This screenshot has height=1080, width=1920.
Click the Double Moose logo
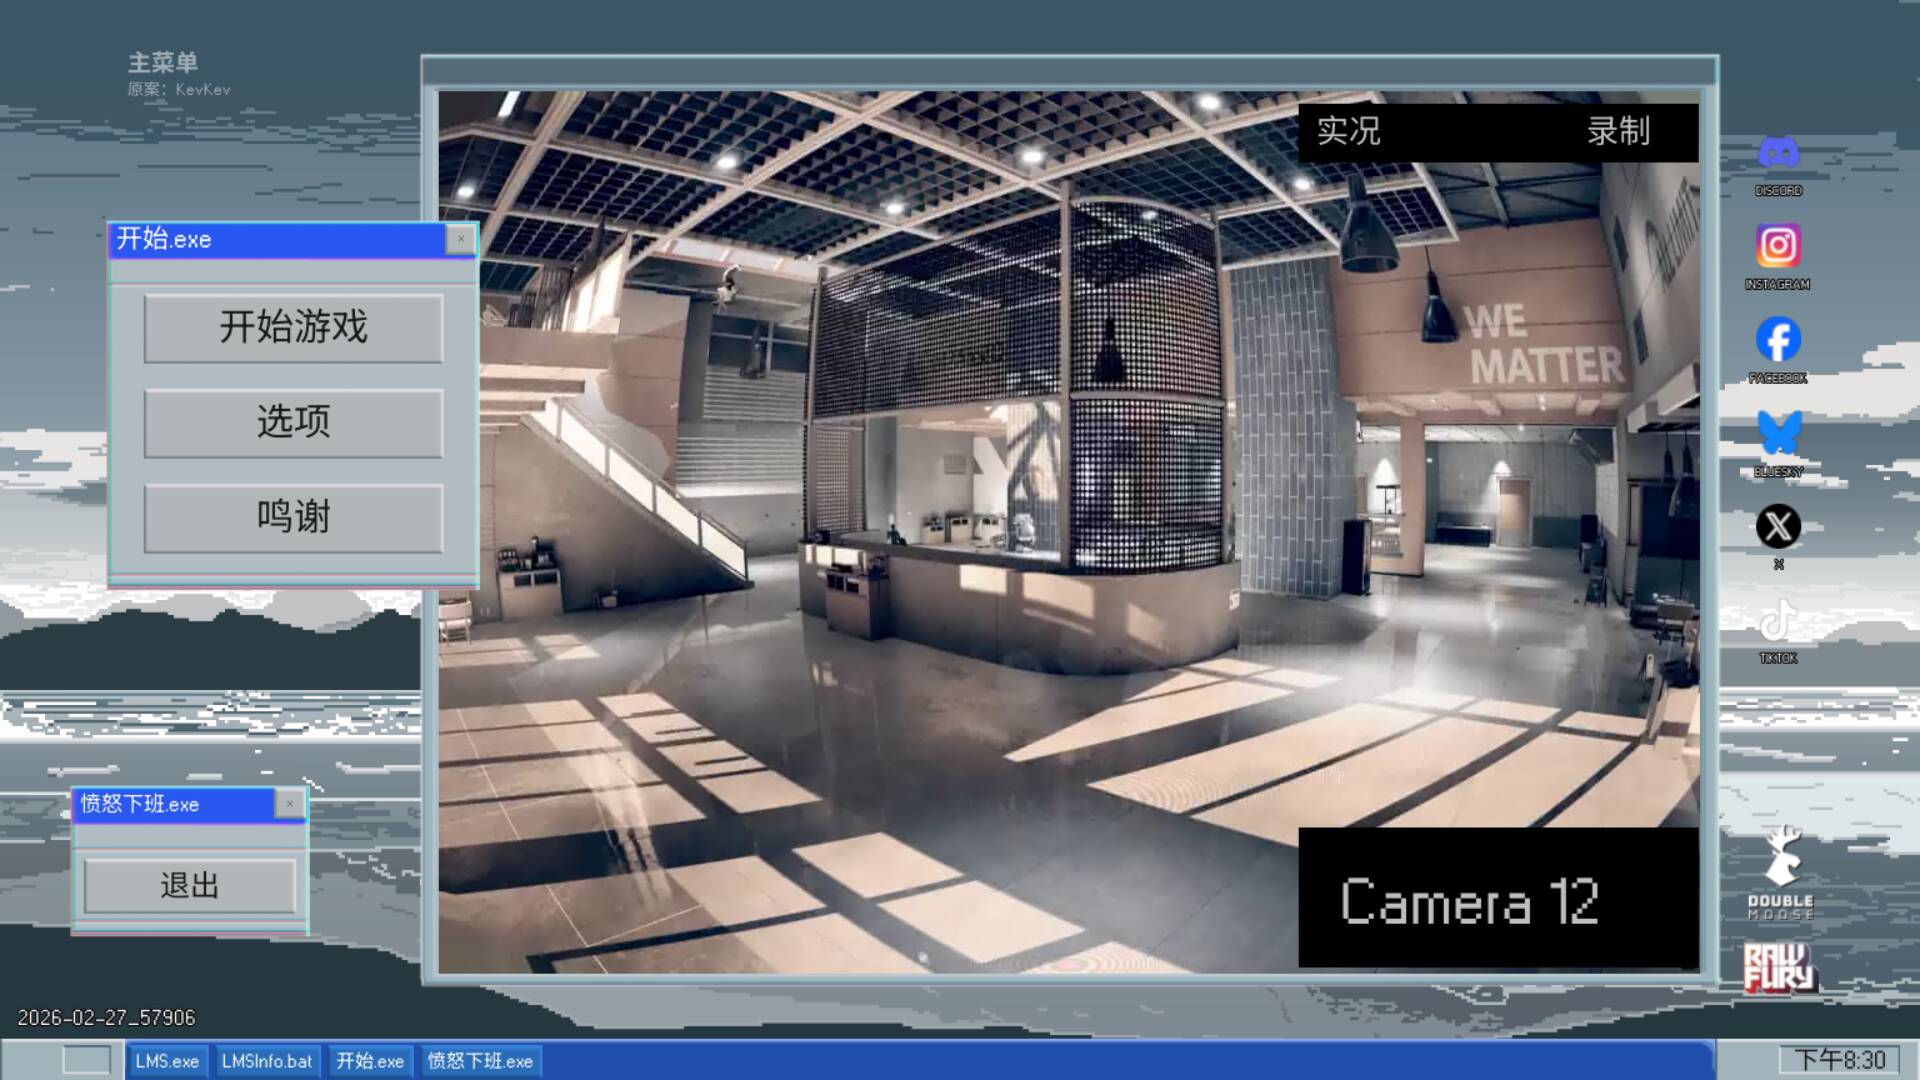point(1780,872)
